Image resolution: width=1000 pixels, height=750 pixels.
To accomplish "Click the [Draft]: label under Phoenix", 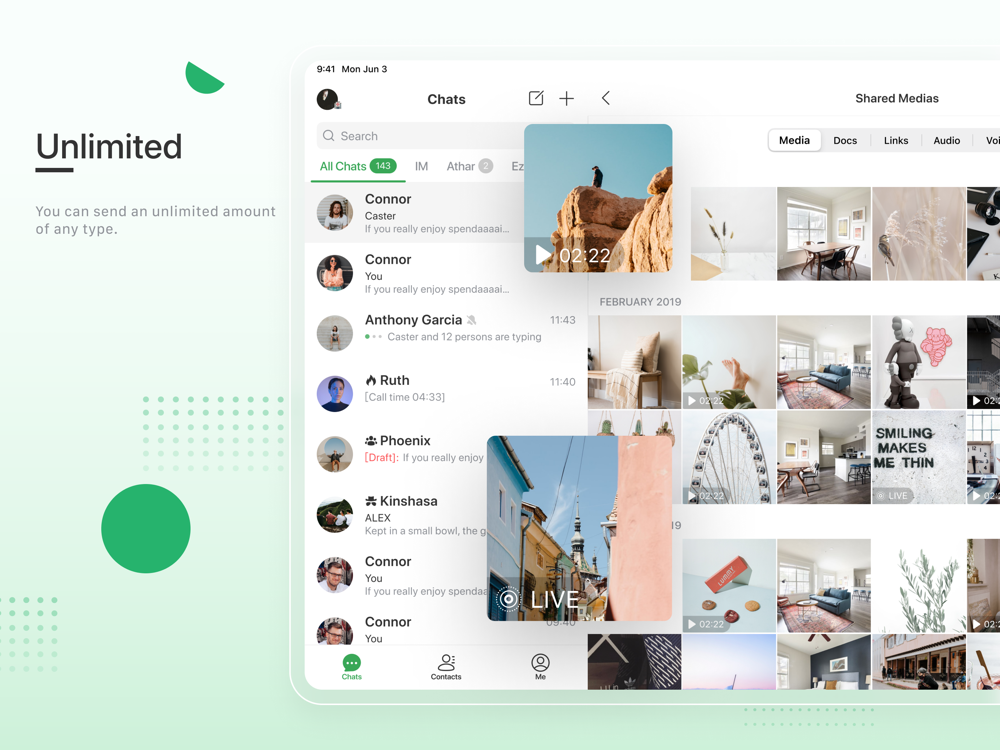I will (x=381, y=457).
